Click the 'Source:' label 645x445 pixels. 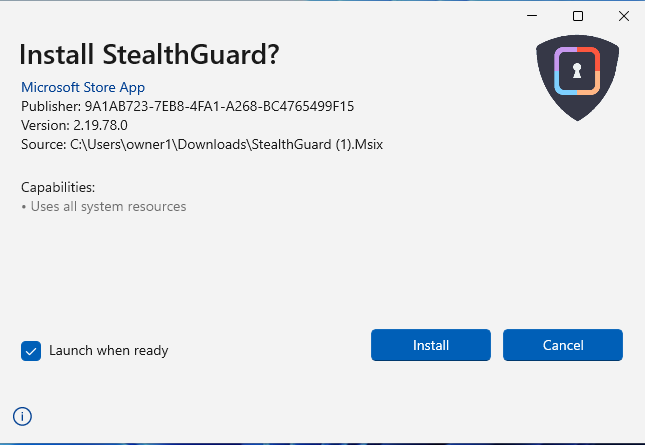43,144
